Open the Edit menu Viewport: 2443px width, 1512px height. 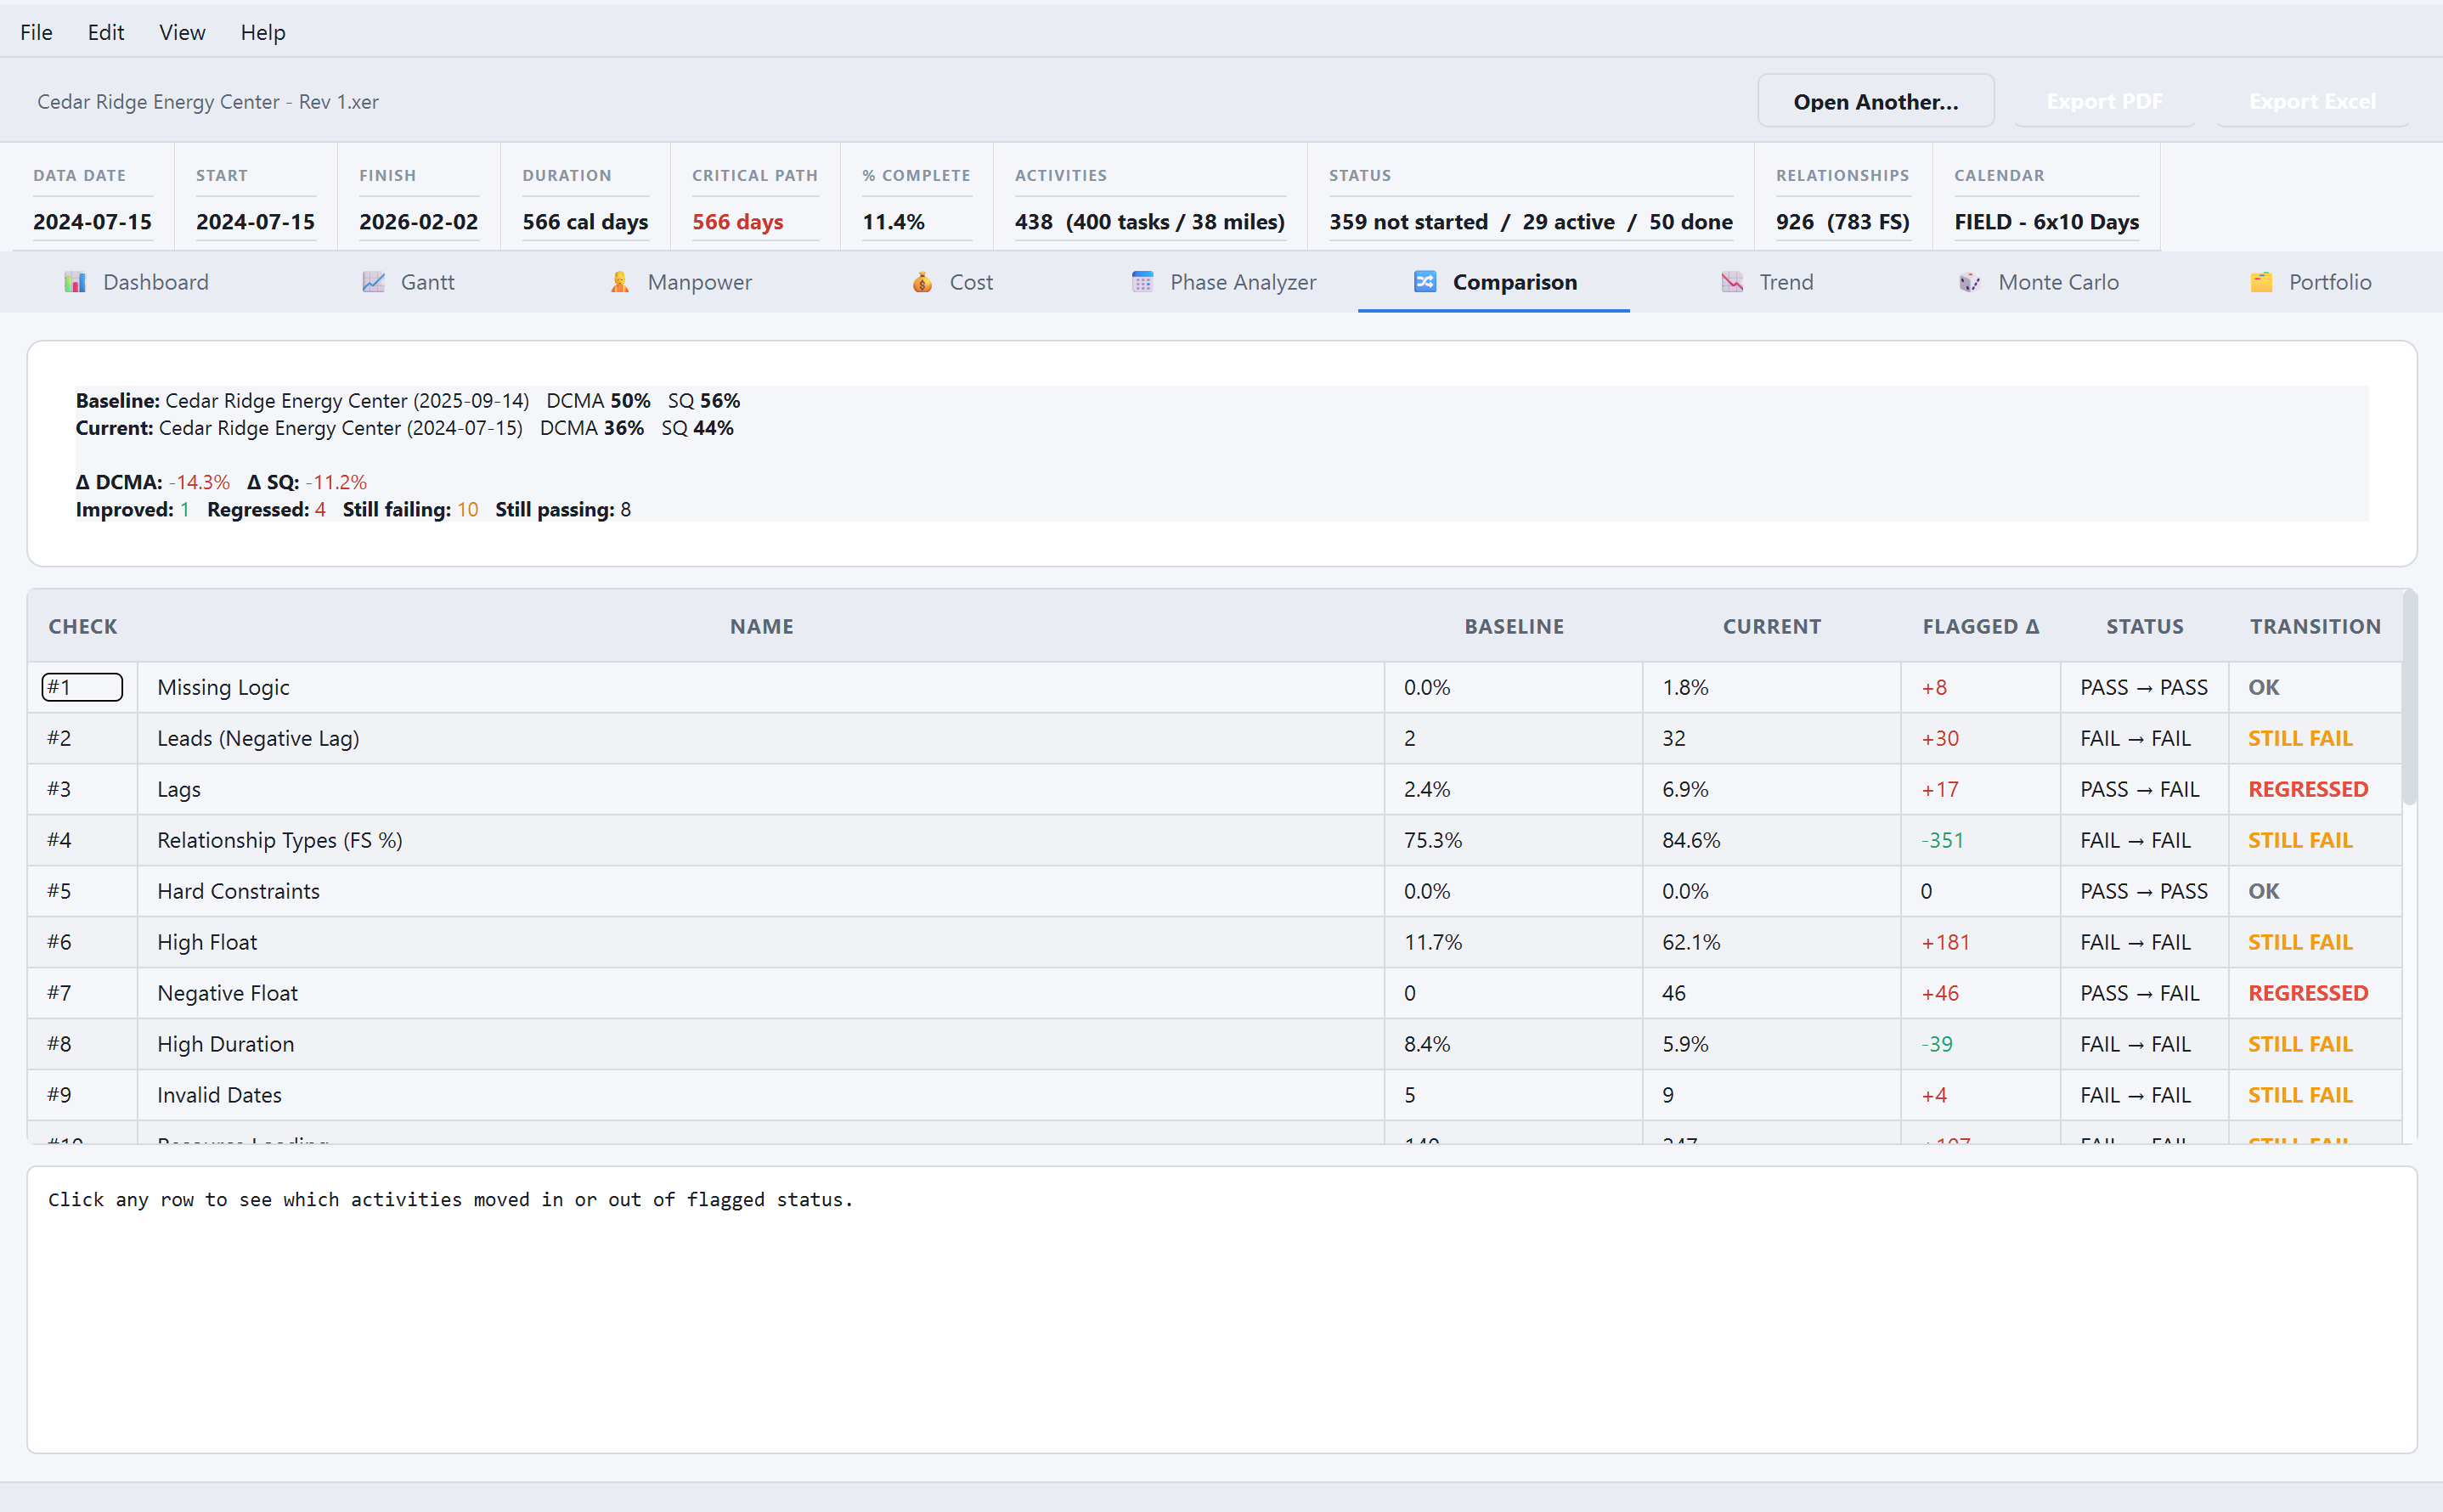106,32
